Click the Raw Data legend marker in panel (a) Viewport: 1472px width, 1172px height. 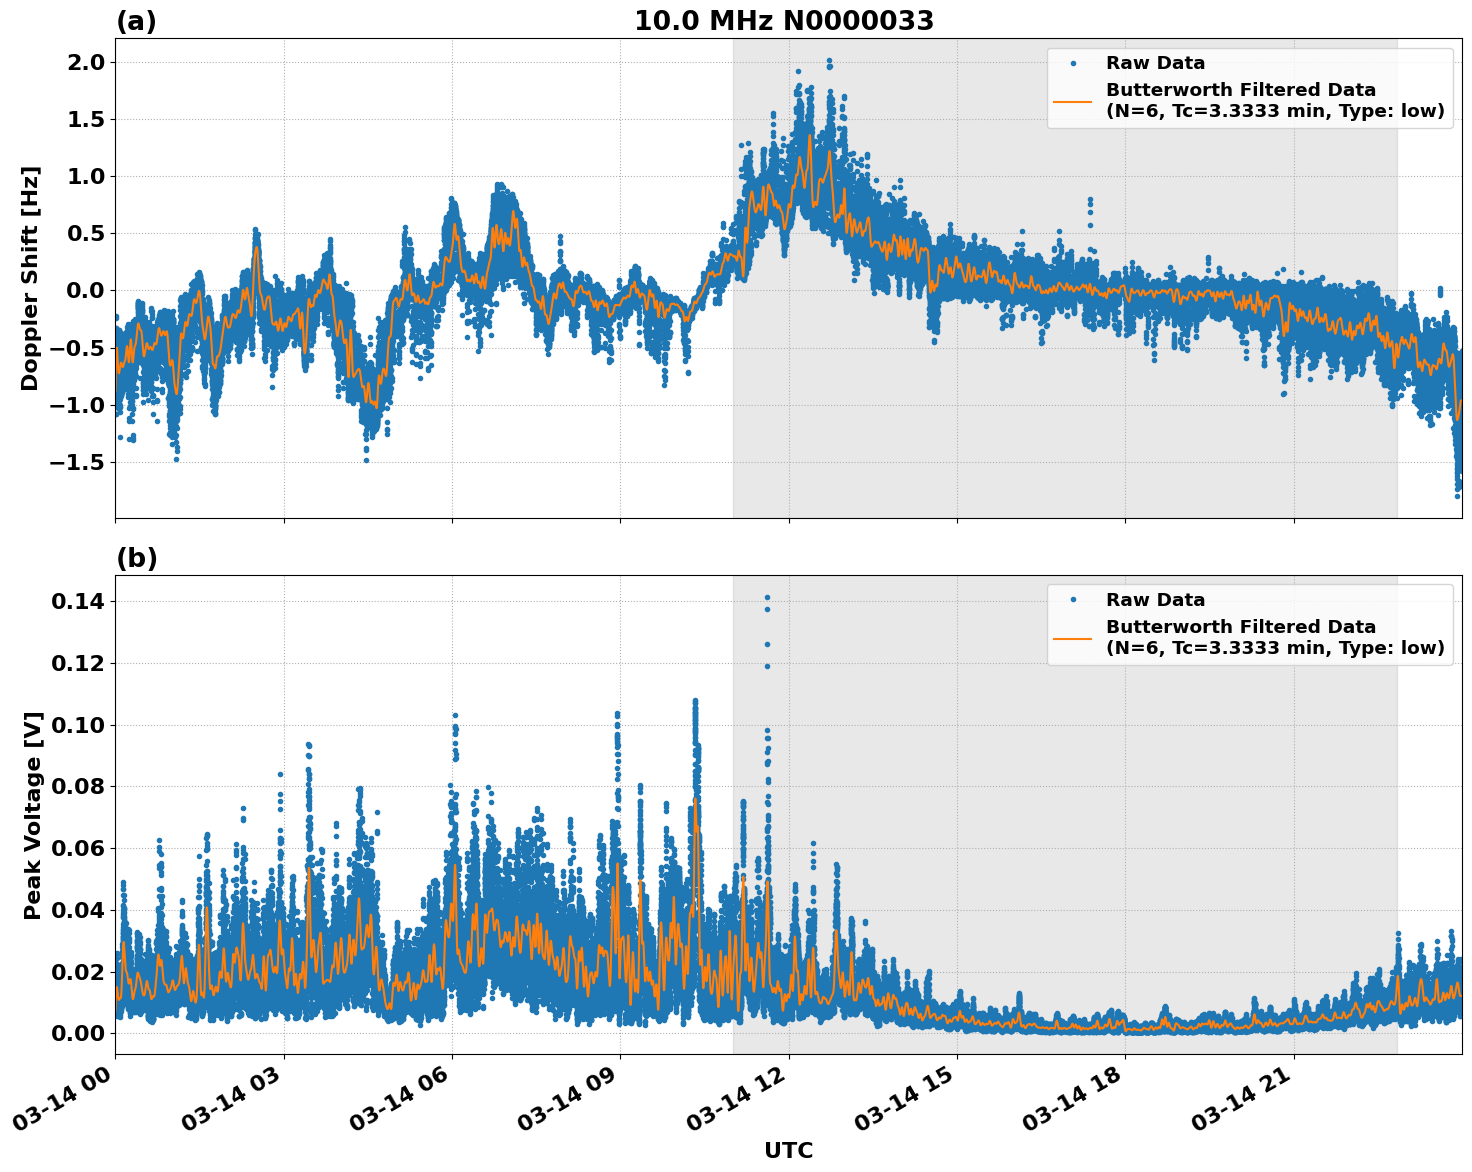coord(1073,63)
